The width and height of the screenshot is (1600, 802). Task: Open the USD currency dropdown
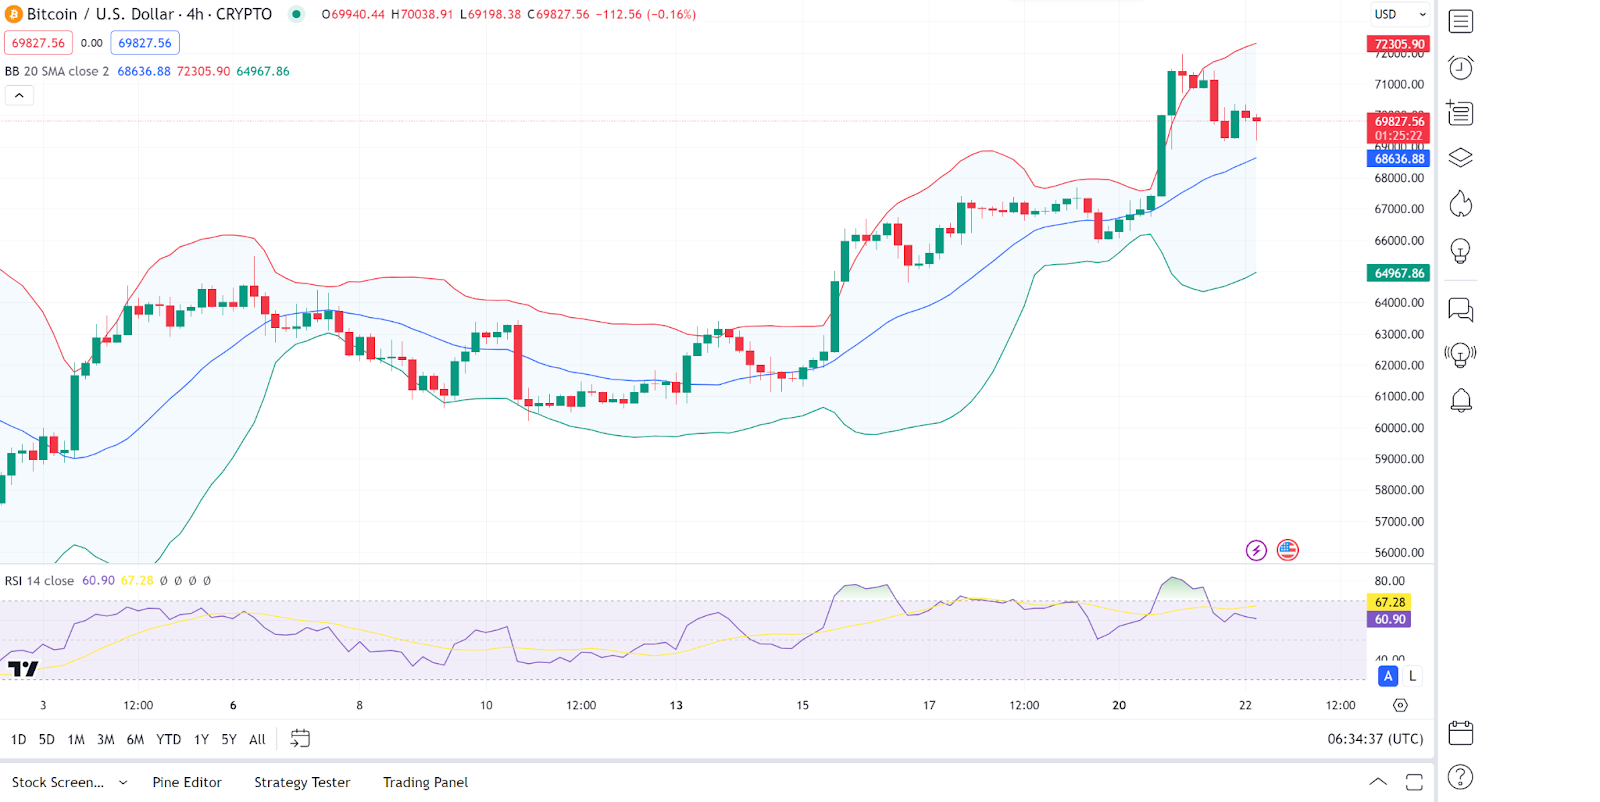click(1400, 14)
